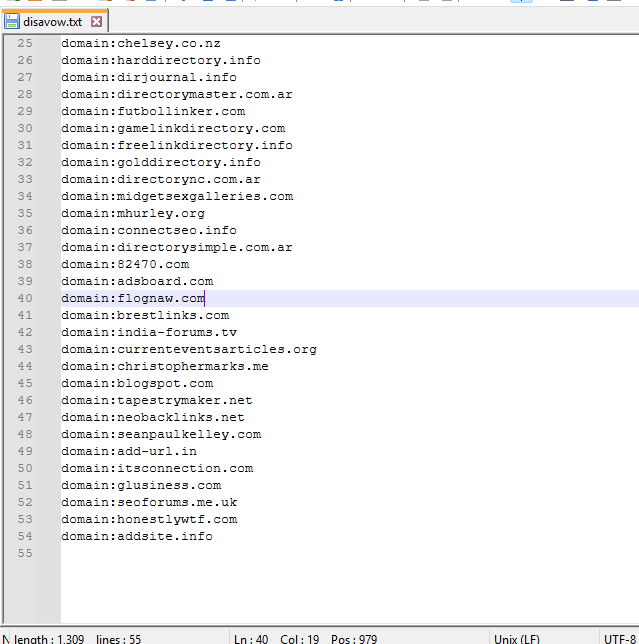
Task: Select the domain:dirjournal.info line
Action: 149,77
